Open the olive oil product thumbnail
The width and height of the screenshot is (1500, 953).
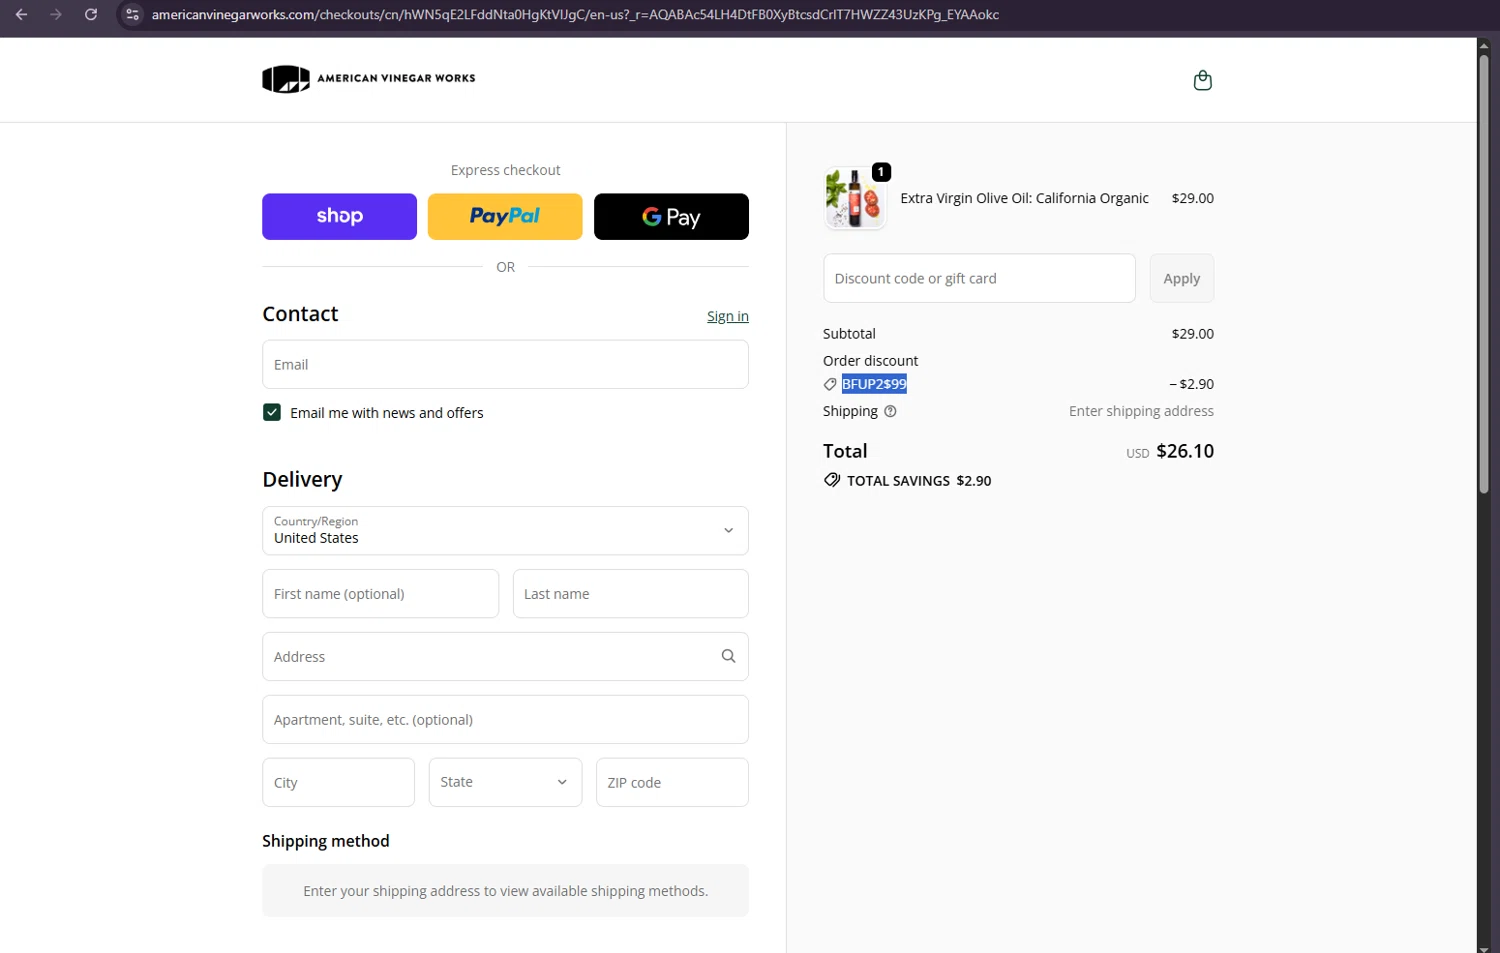click(855, 198)
